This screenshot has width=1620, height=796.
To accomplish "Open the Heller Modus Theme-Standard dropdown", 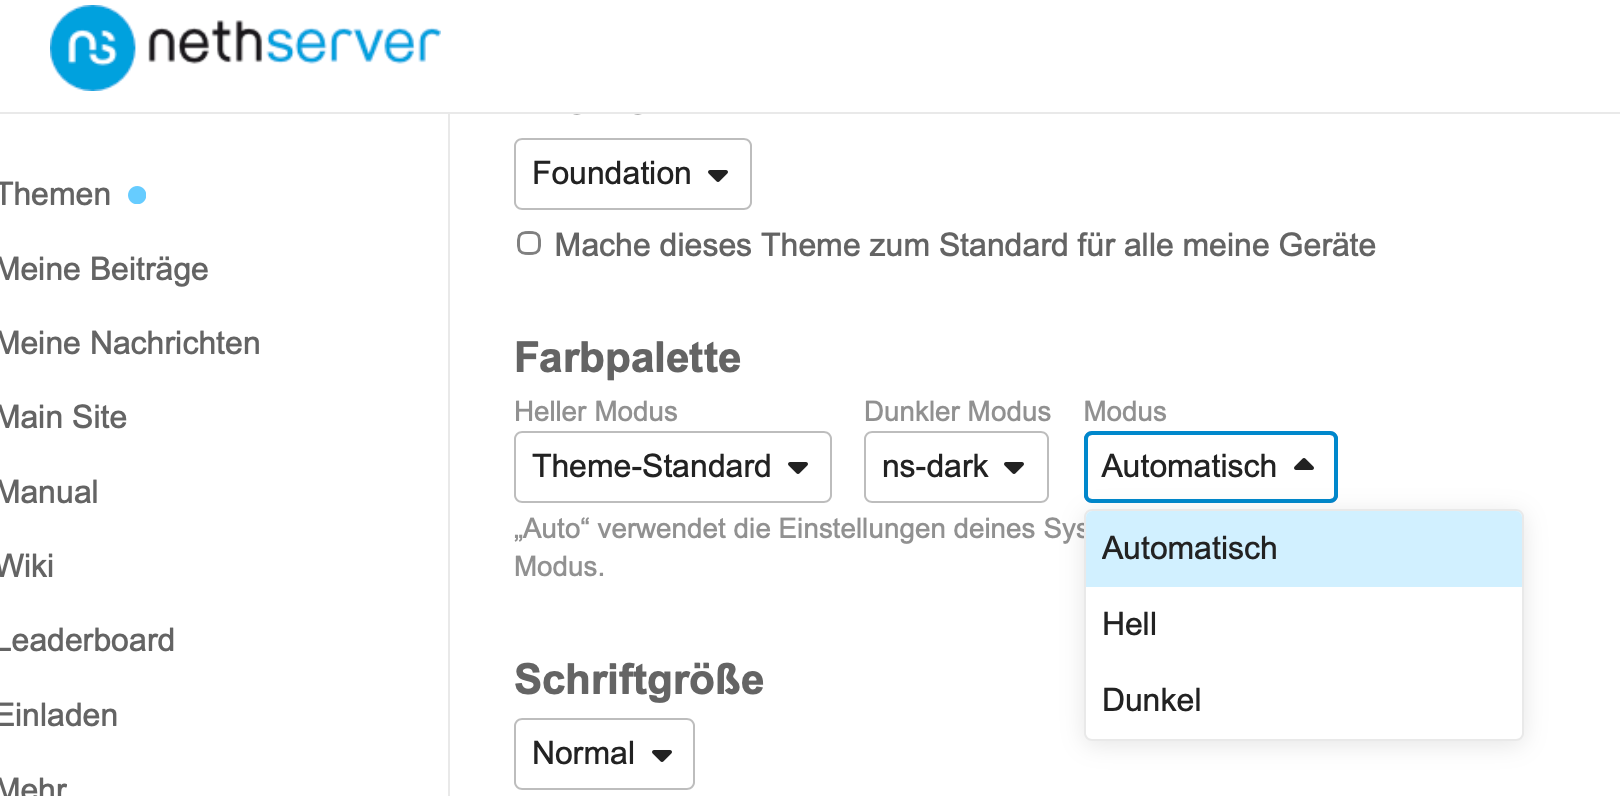I will pyautogui.click(x=673, y=467).
